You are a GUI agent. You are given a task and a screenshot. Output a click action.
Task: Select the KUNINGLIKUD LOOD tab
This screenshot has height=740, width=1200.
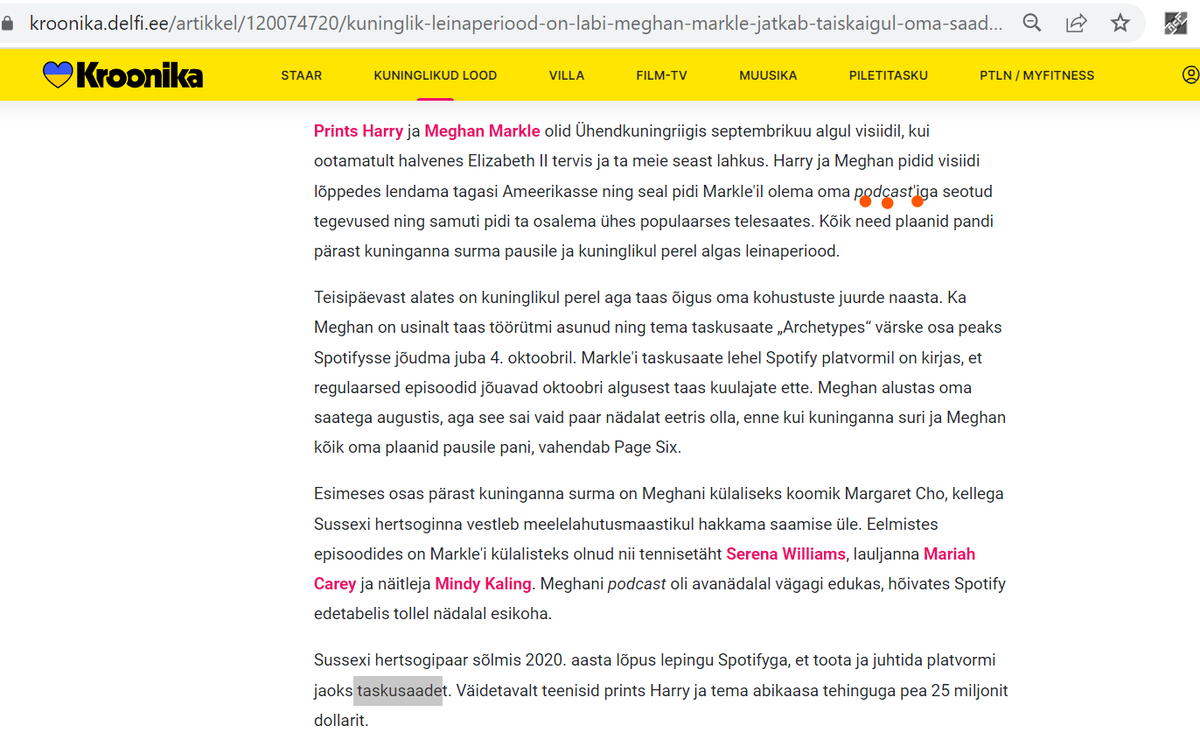coord(435,75)
